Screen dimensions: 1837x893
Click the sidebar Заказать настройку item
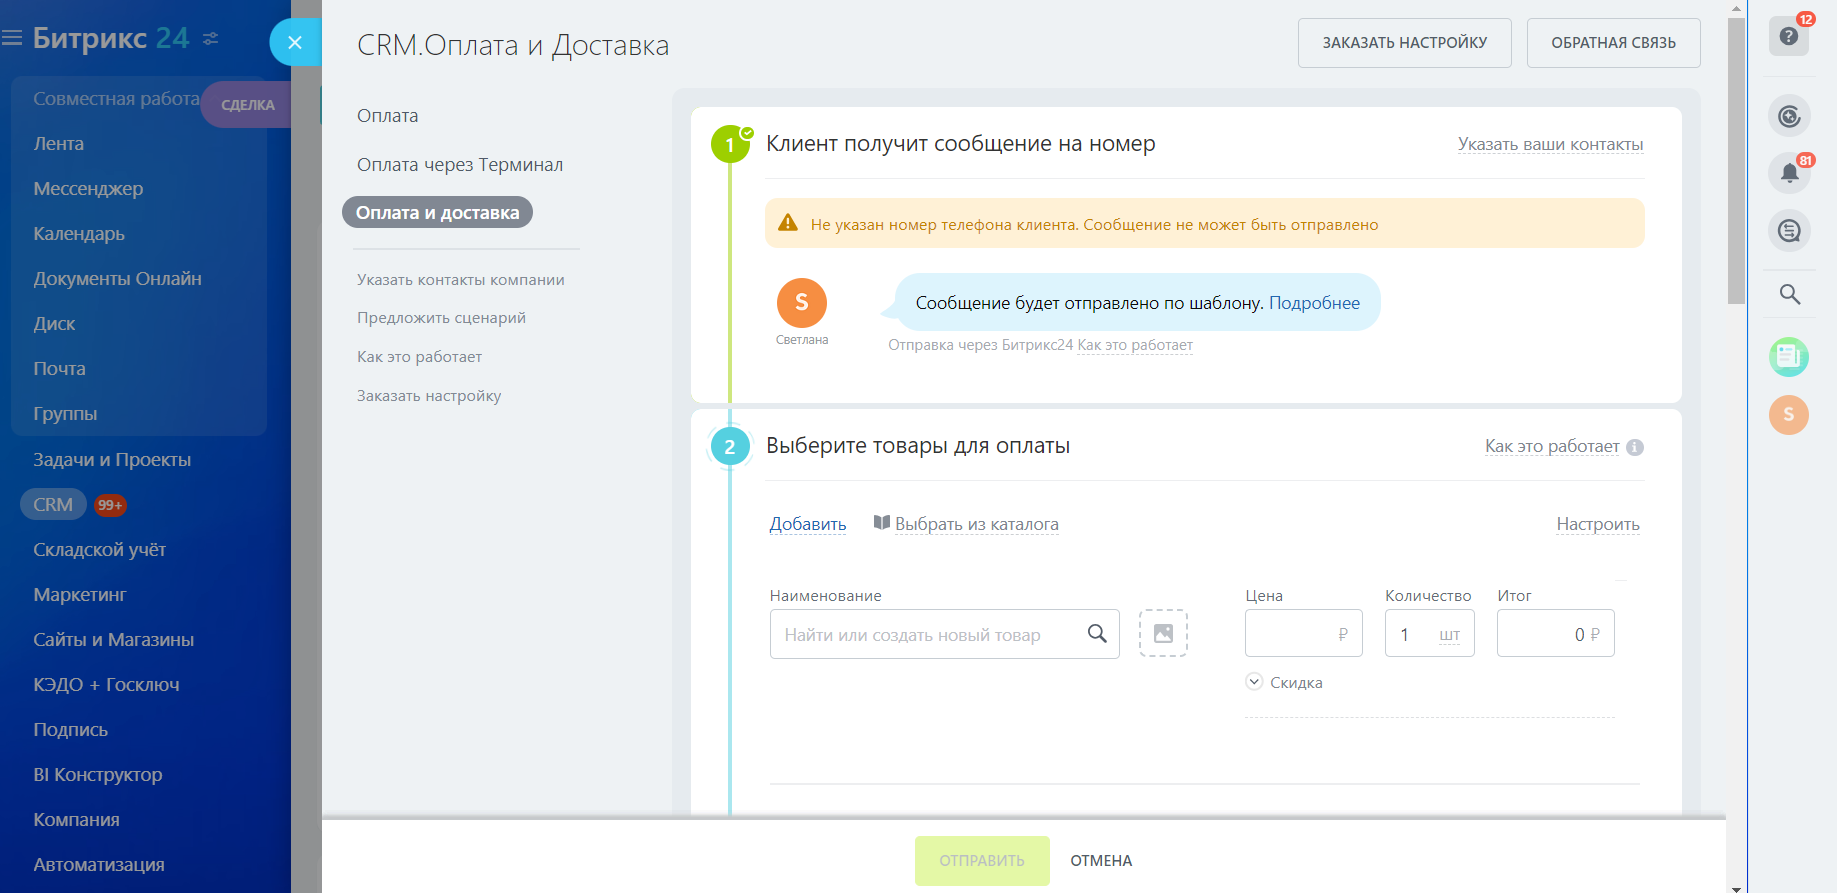pyautogui.click(x=429, y=396)
